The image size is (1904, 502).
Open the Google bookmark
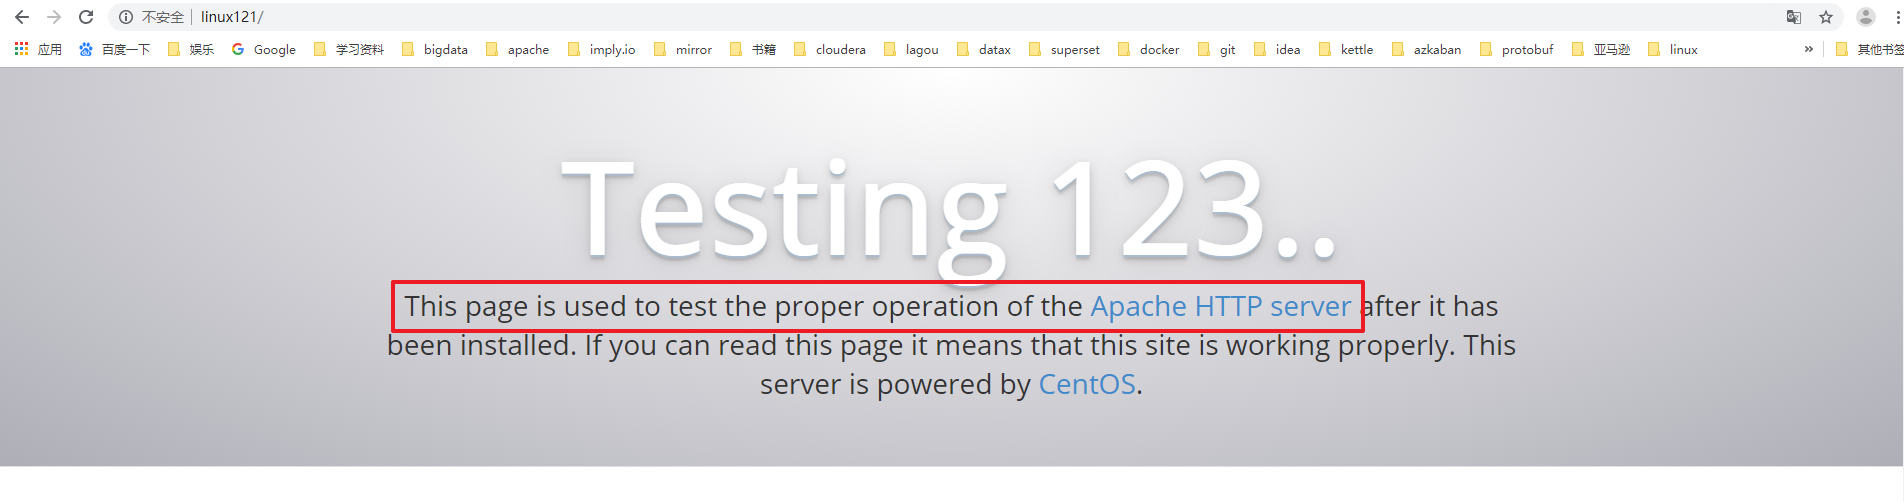[x=264, y=49]
